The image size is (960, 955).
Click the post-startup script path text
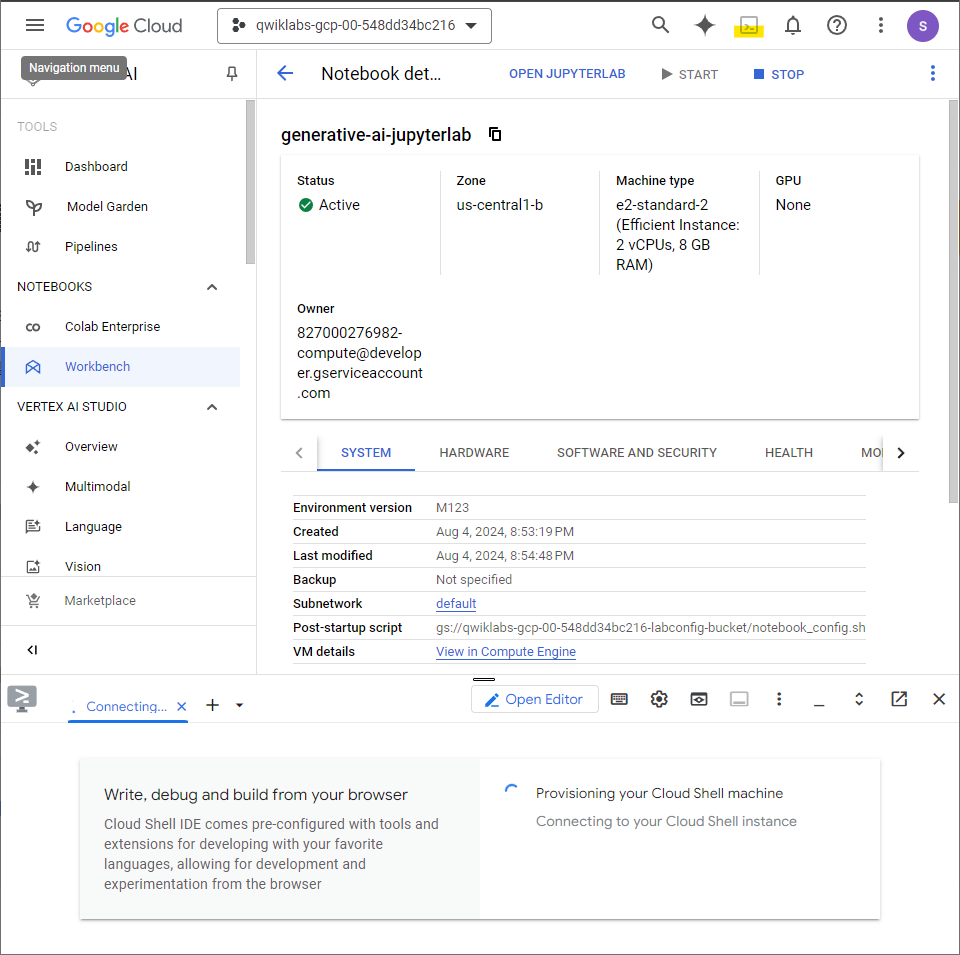point(650,627)
